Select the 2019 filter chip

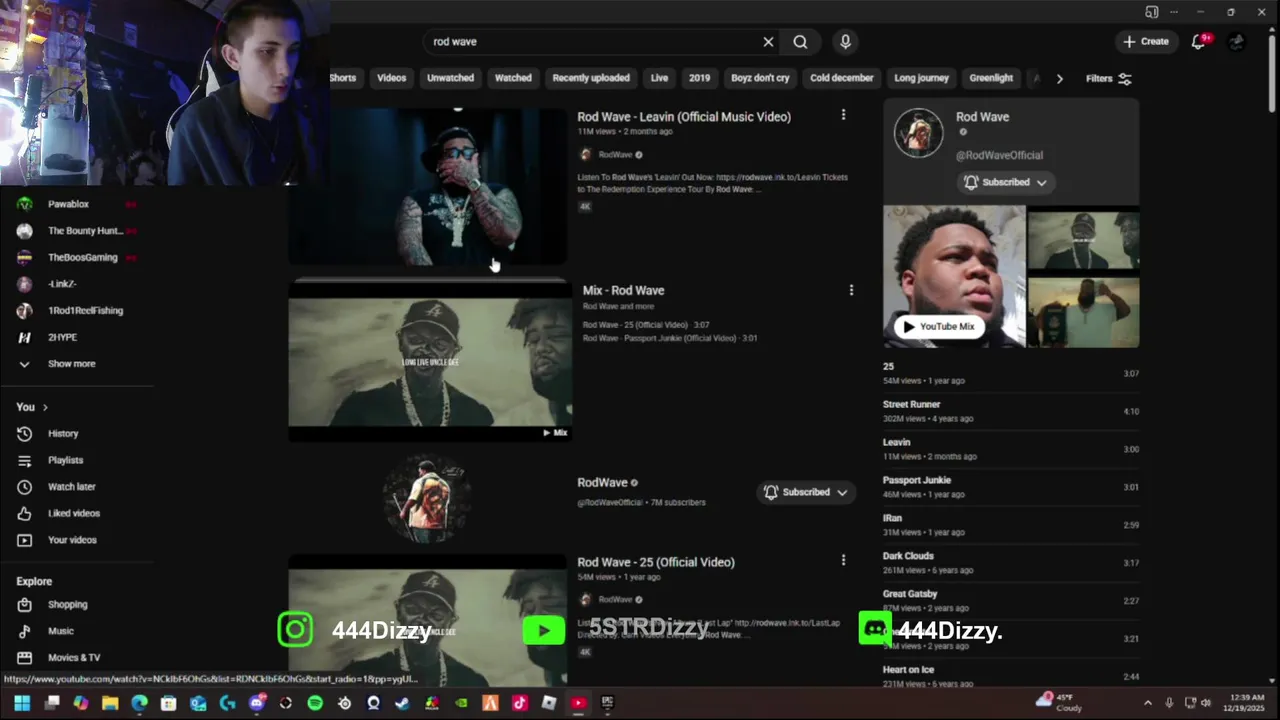coord(699,78)
